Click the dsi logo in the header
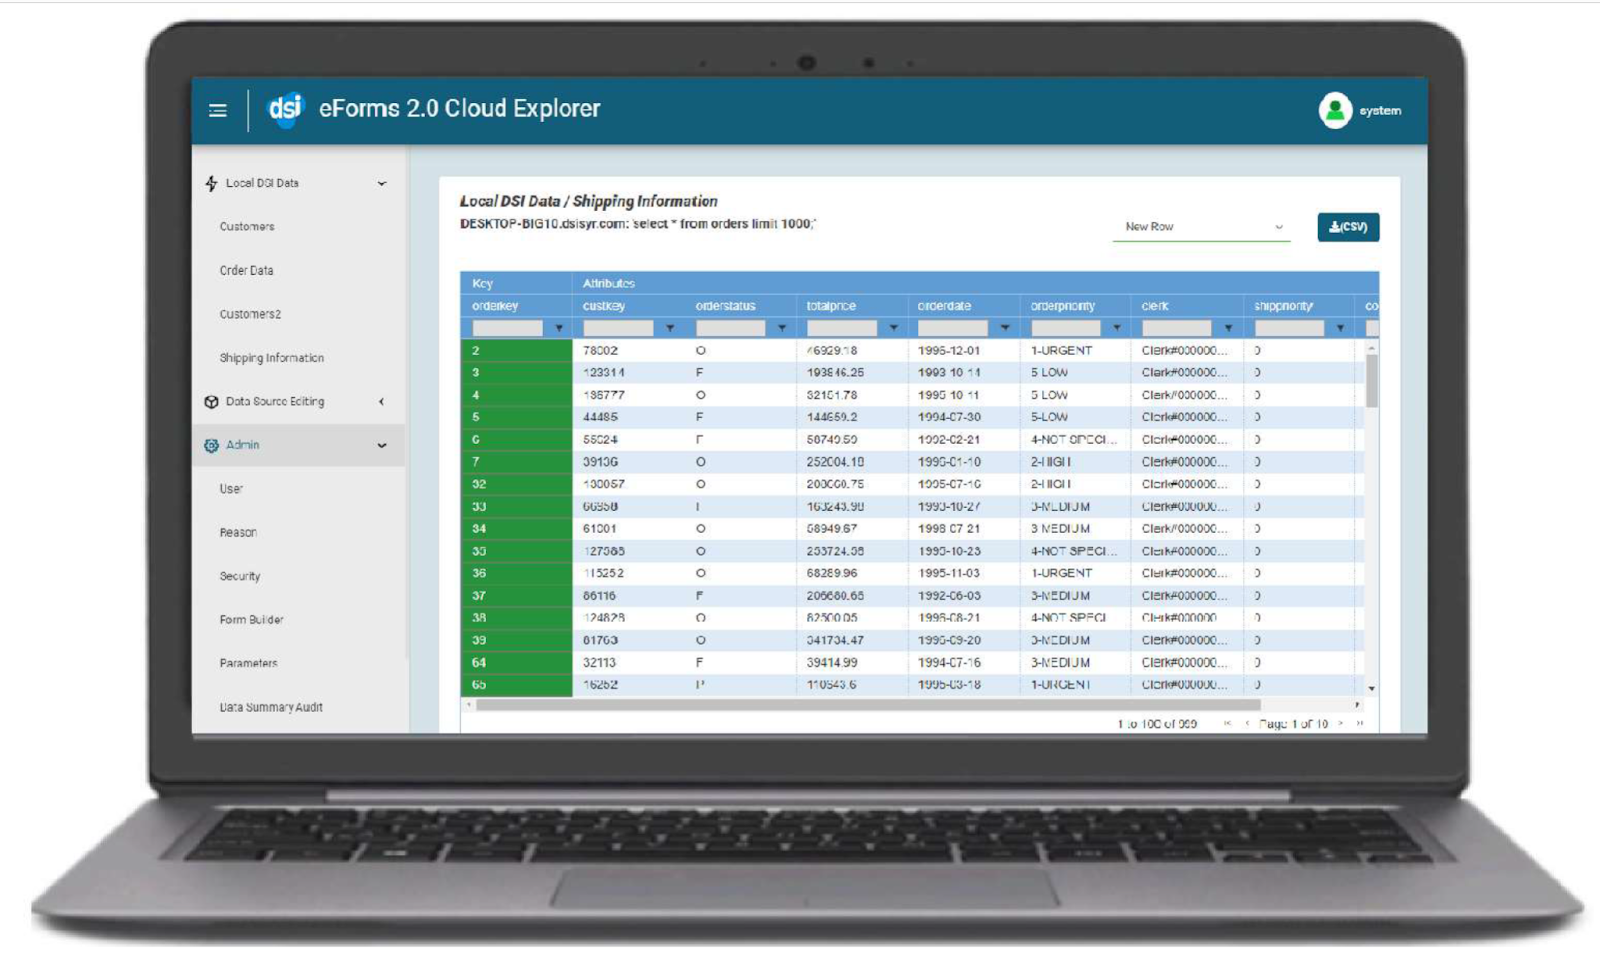 pos(285,109)
